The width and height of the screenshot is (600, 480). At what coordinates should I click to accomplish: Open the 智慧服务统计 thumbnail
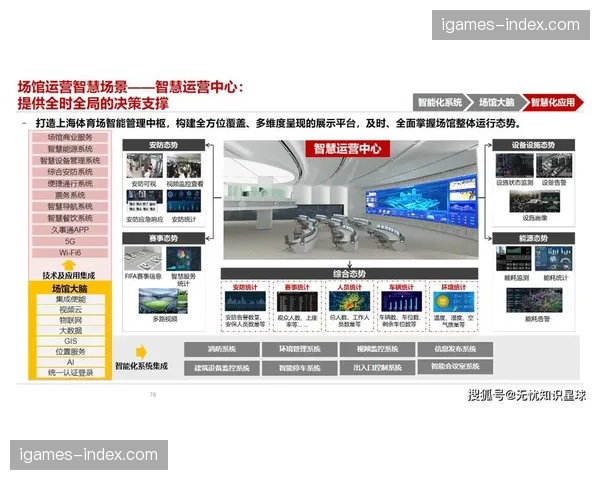click(x=184, y=258)
